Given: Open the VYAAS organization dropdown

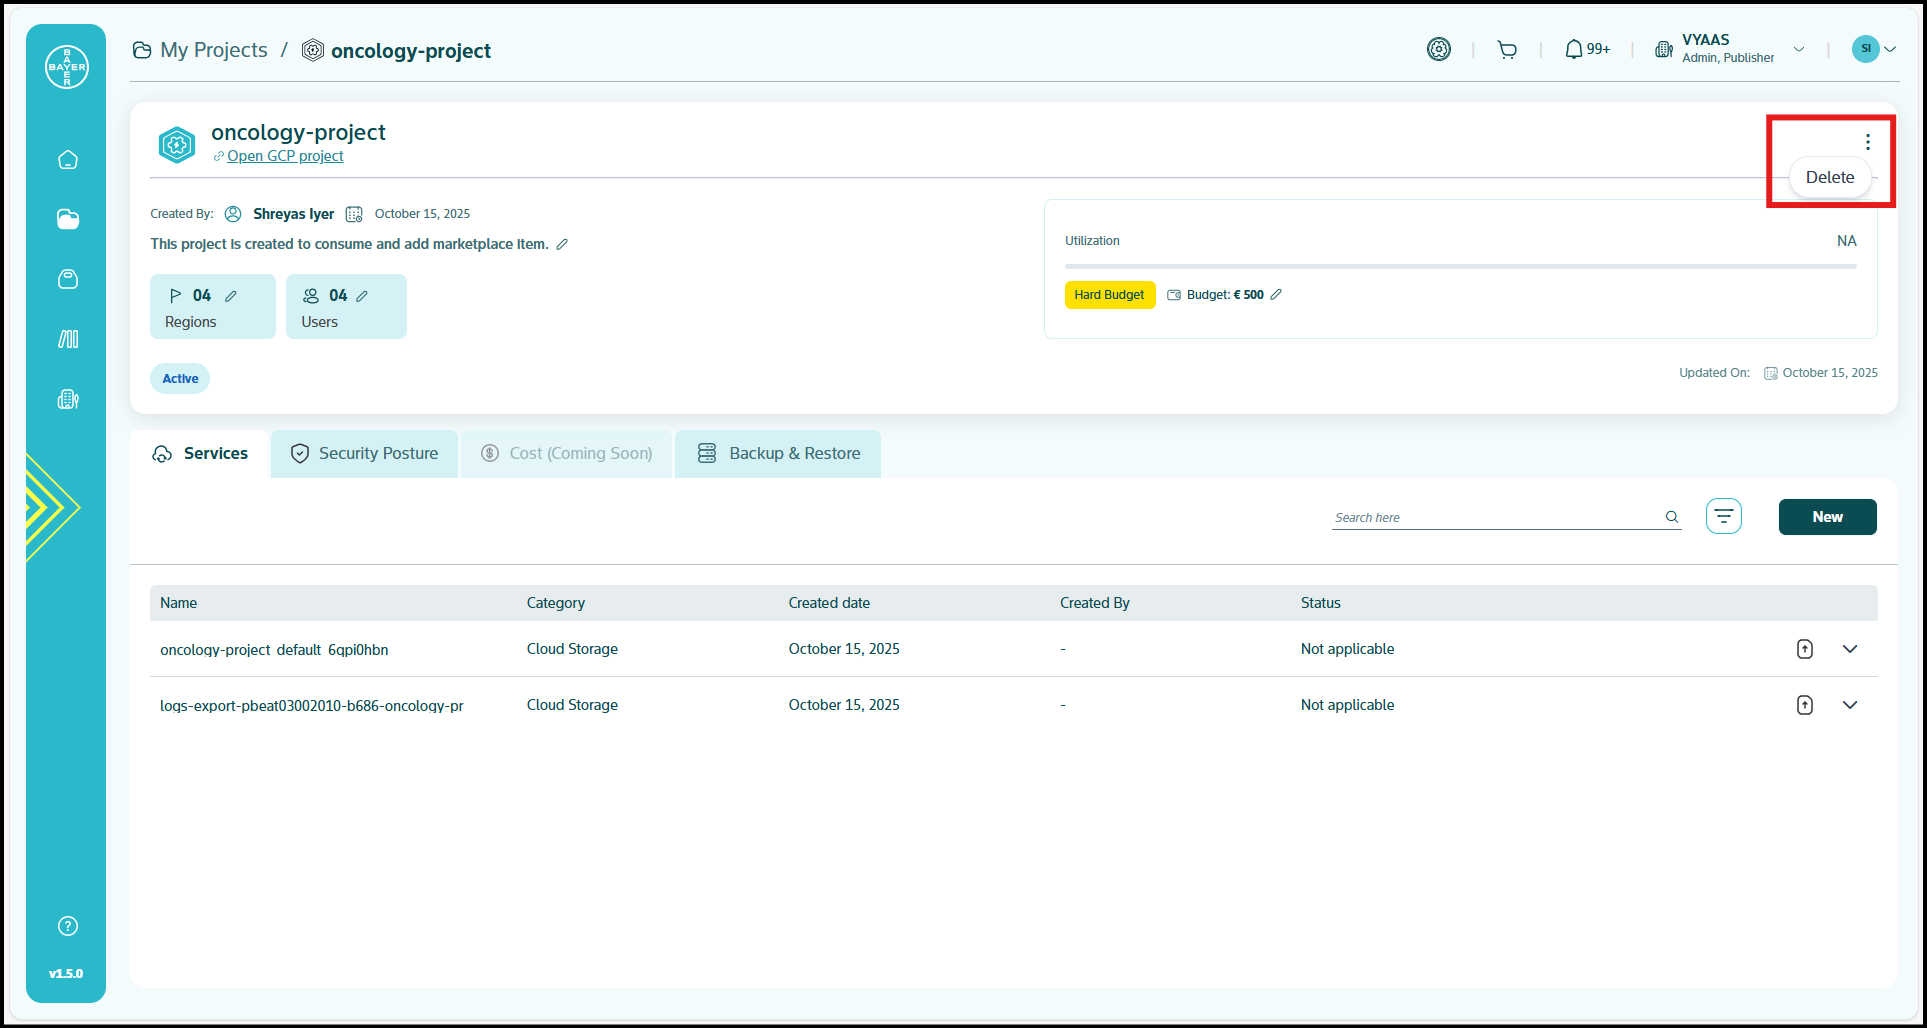Looking at the screenshot, I should pyautogui.click(x=1799, y=49).
